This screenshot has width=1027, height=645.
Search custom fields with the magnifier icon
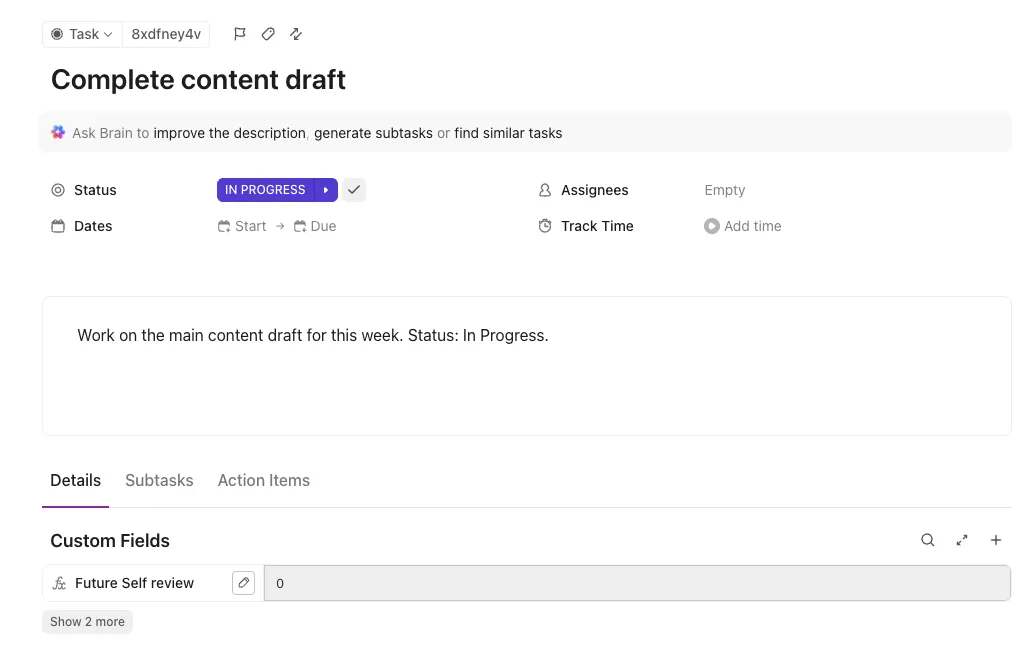pyautogui.click(x=927, y=540)
